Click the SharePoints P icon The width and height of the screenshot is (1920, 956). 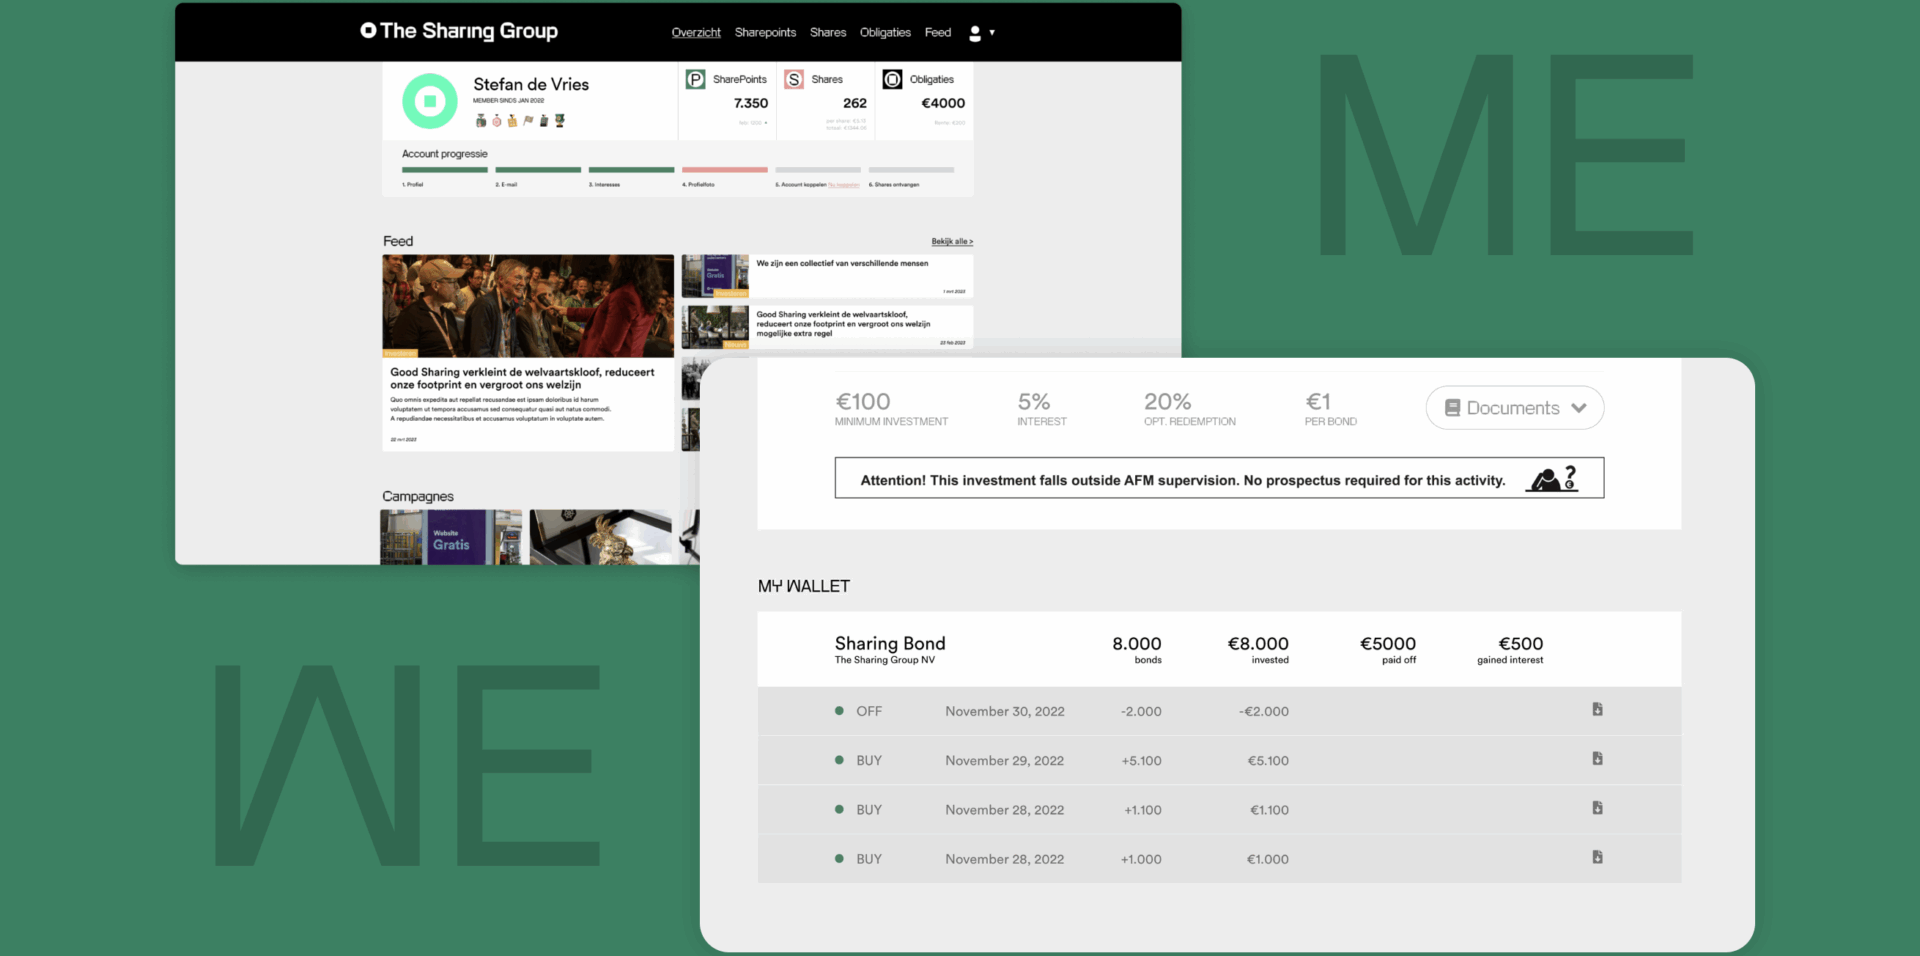tap(696, 79)
